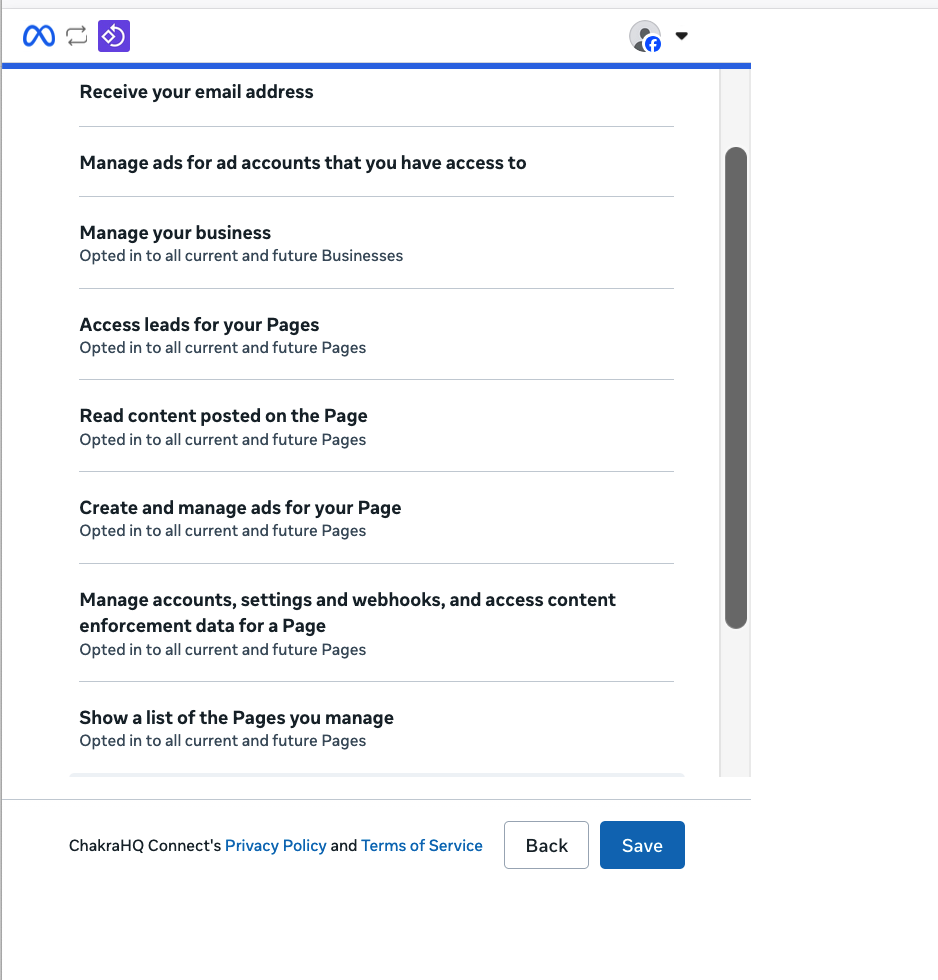
Task: Click the profile avatar picture
Action: 643,35
